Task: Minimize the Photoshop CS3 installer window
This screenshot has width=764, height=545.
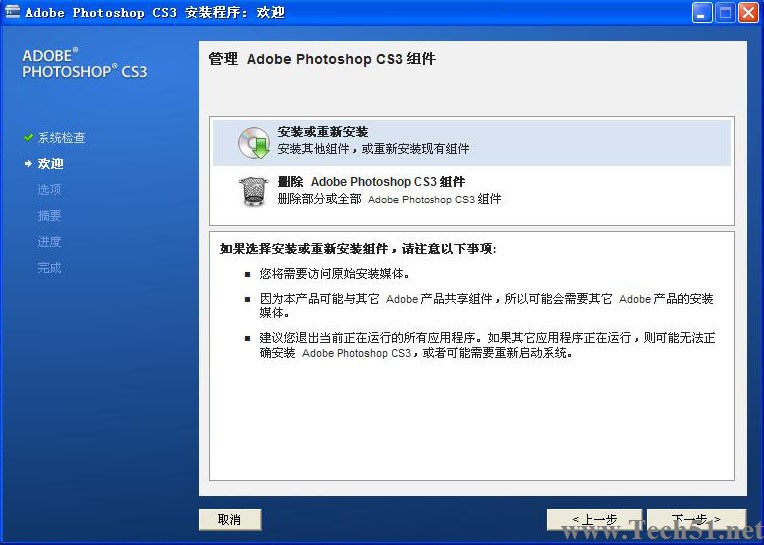Action: tap(702, 13)
